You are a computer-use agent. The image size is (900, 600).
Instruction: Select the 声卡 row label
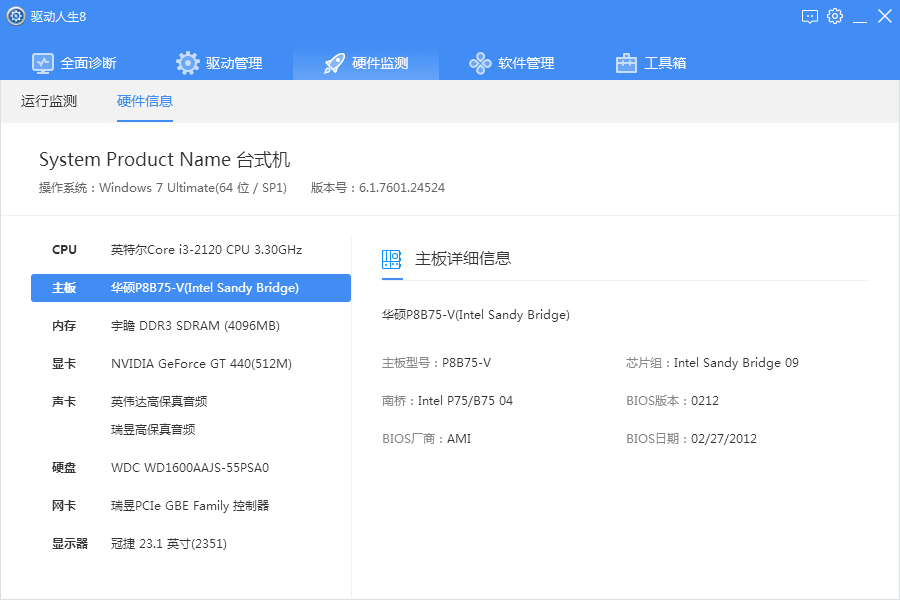pos(64,401)
